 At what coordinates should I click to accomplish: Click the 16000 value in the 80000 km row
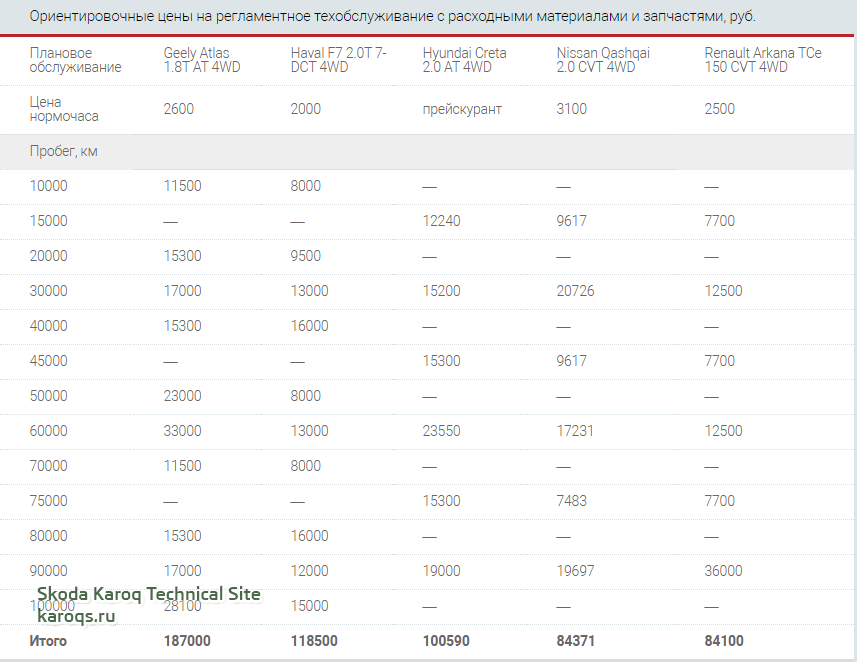(310, 536)
